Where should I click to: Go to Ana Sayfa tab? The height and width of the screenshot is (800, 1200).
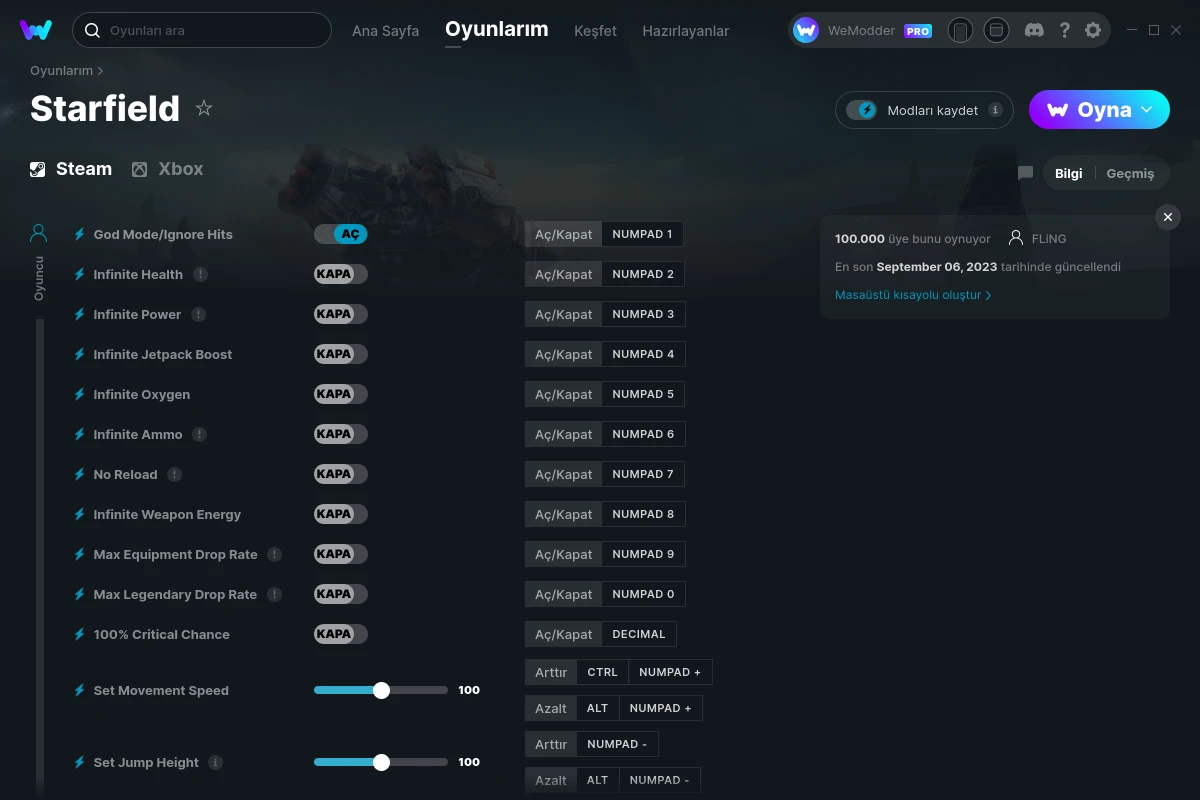tap(385, 31)
